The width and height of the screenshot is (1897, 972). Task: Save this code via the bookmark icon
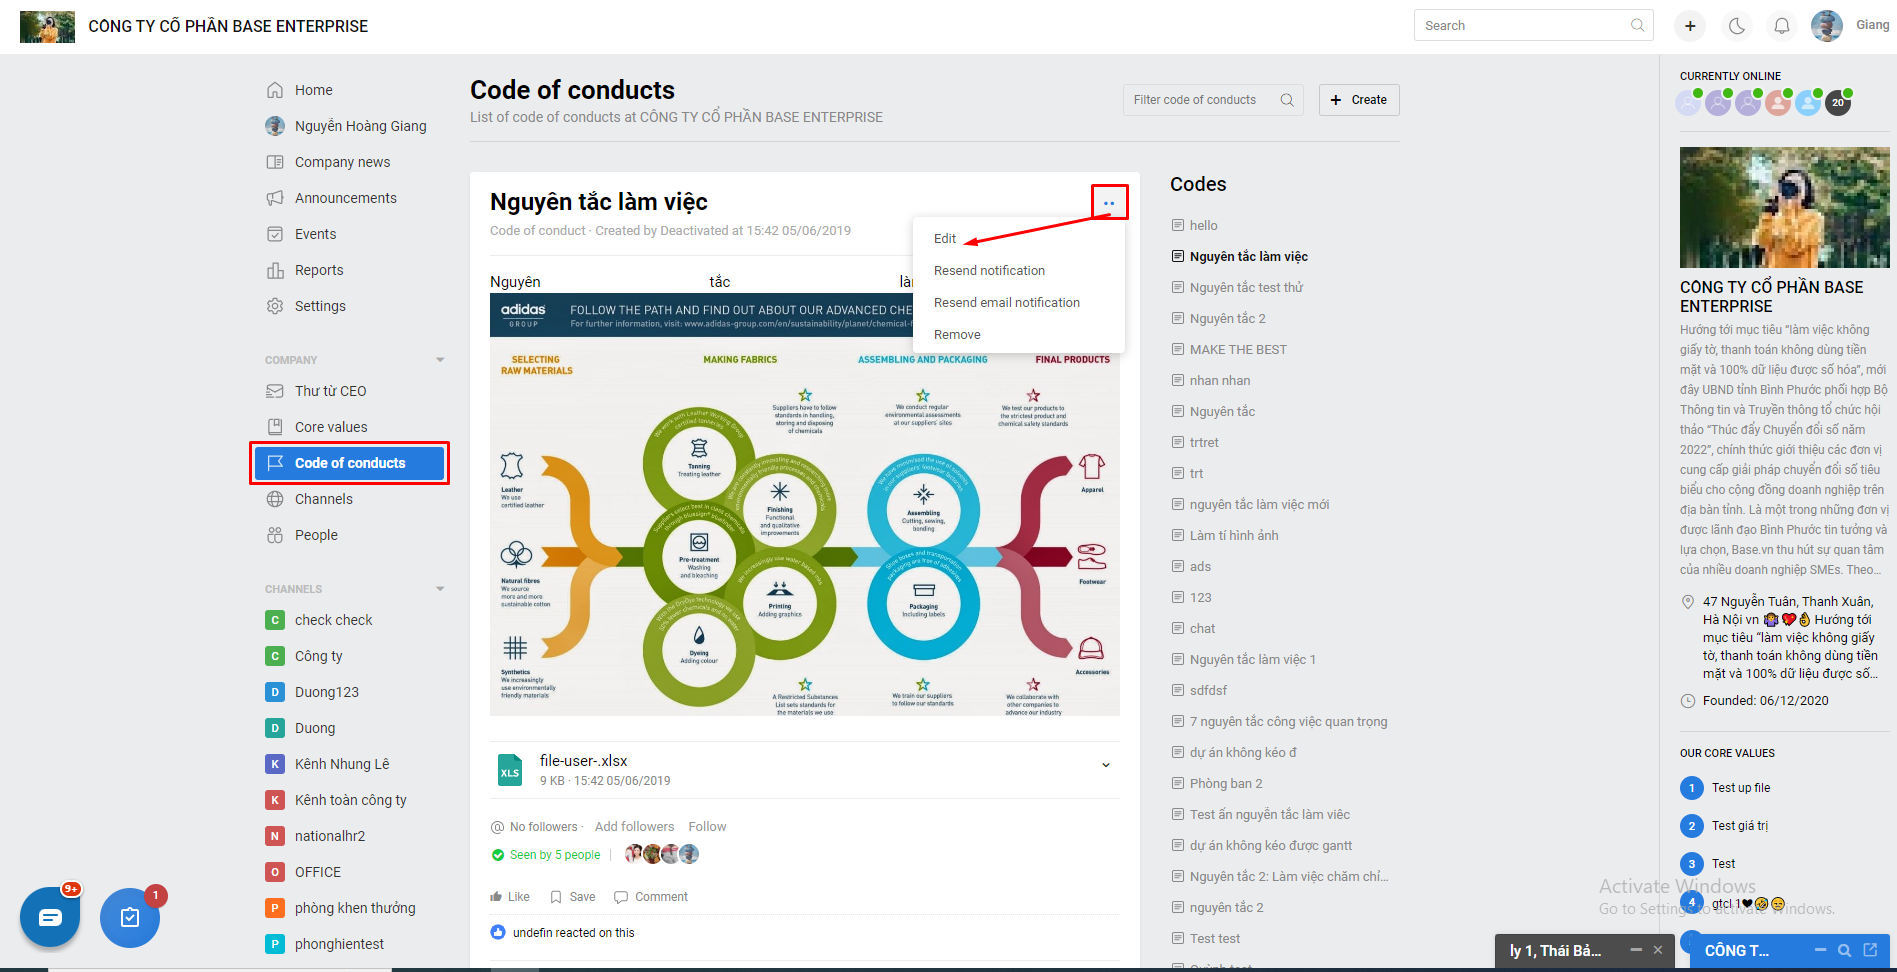coord(556,897)
